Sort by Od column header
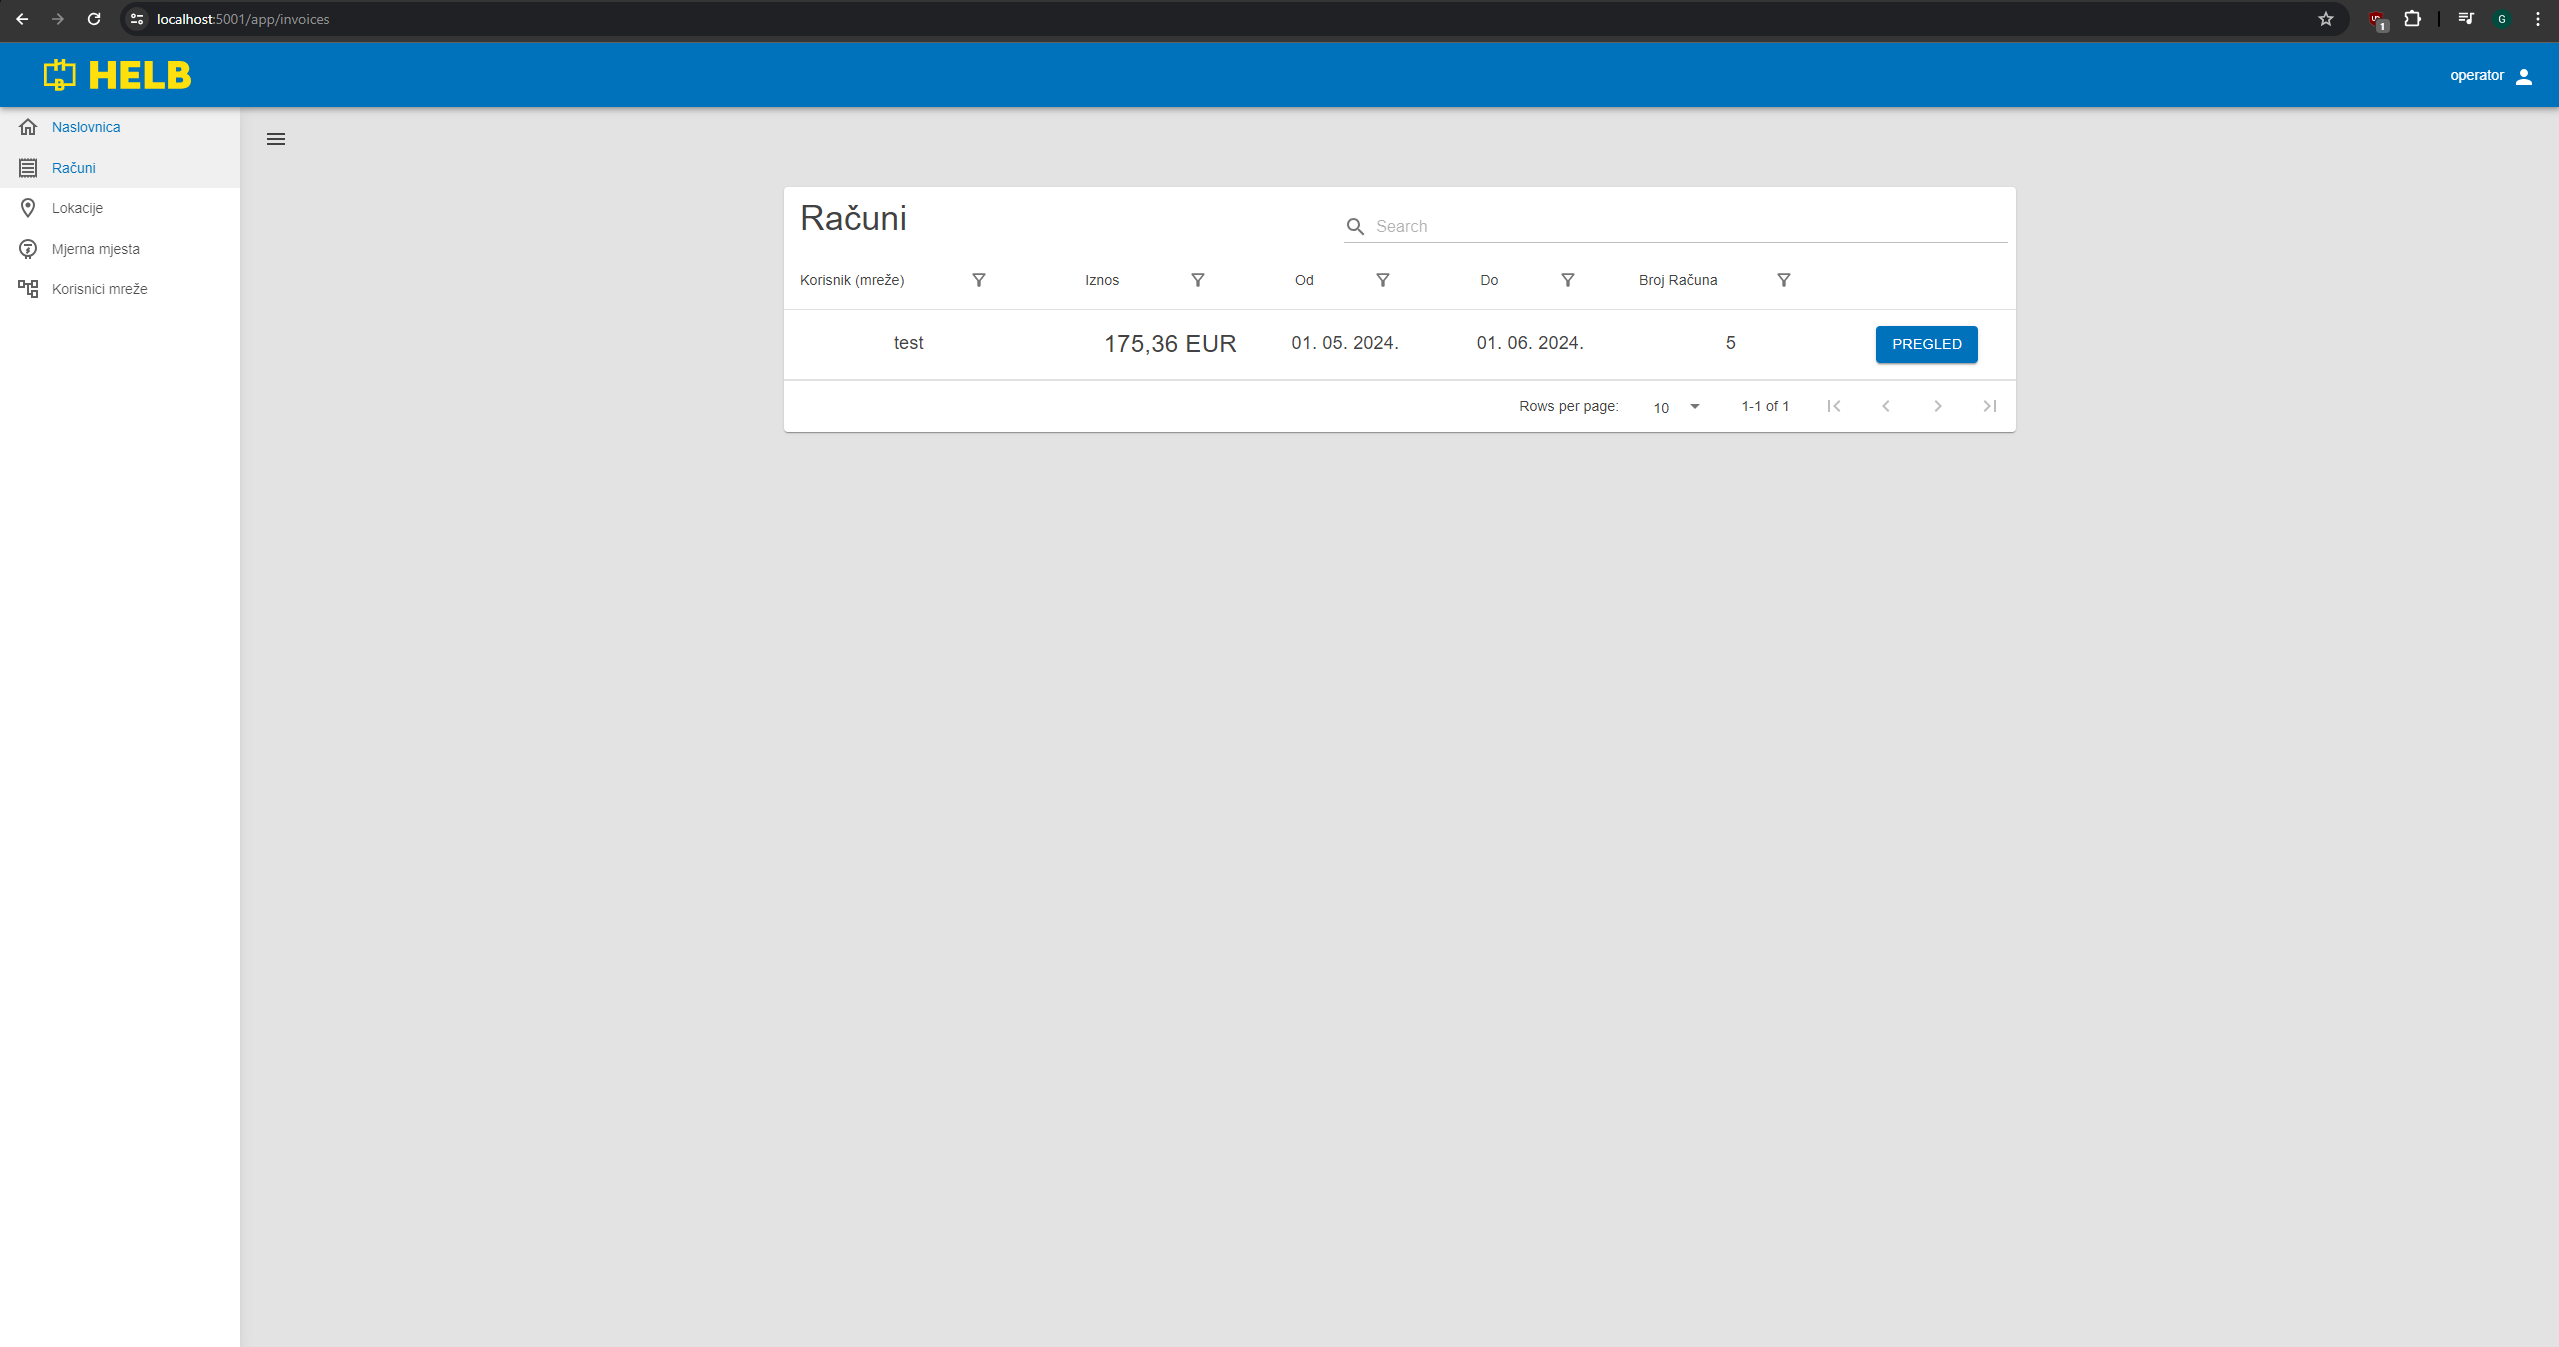Image resolution: width=2559 pixels, height=1347 pixels. pyautogui.click(x=1304, y=280)
